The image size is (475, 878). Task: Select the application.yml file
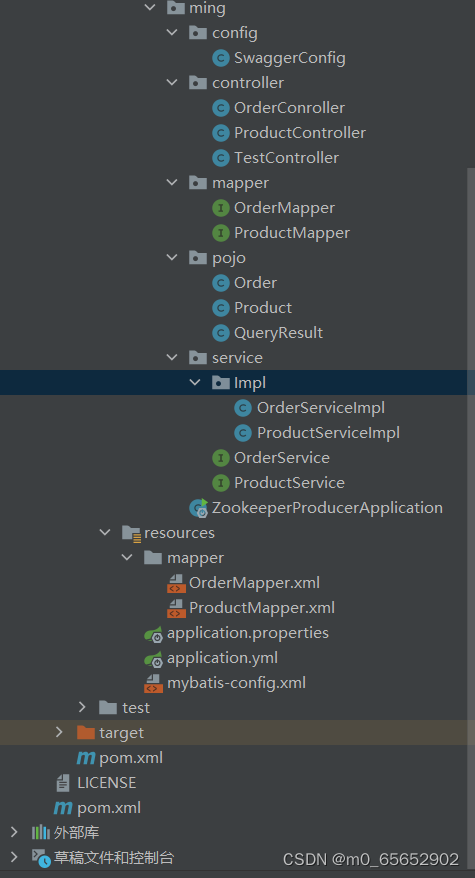pos(222,658)
